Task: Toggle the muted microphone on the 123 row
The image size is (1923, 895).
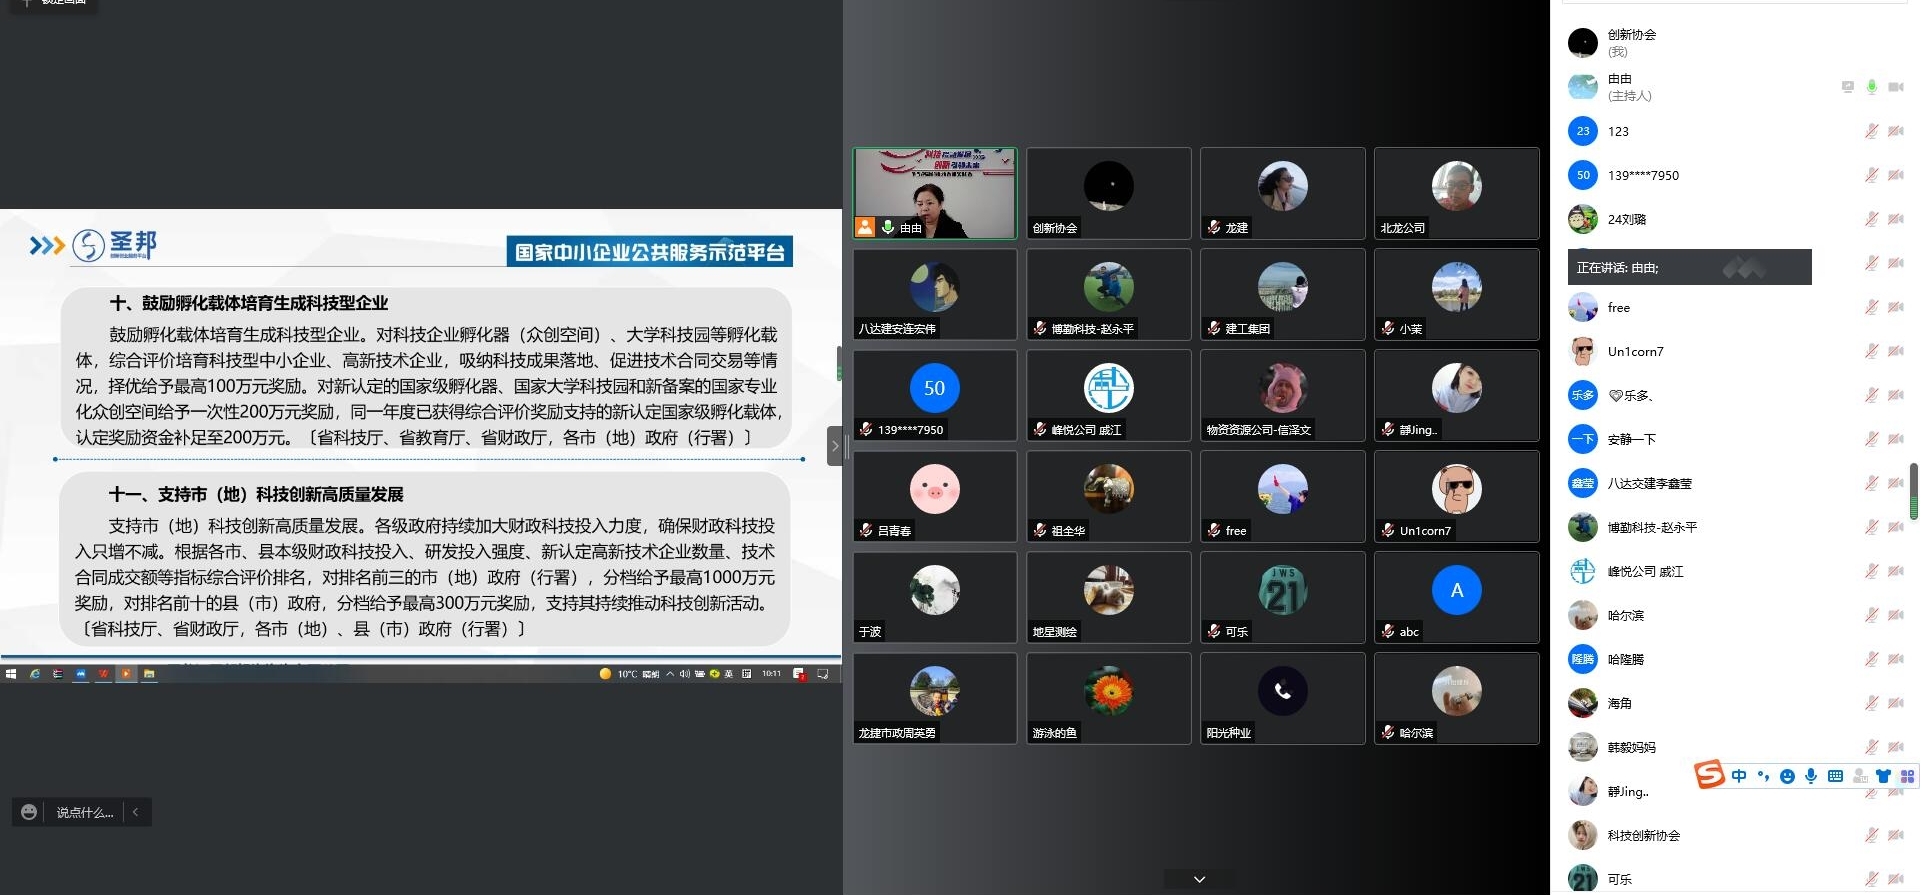Action: (1872, 131)
